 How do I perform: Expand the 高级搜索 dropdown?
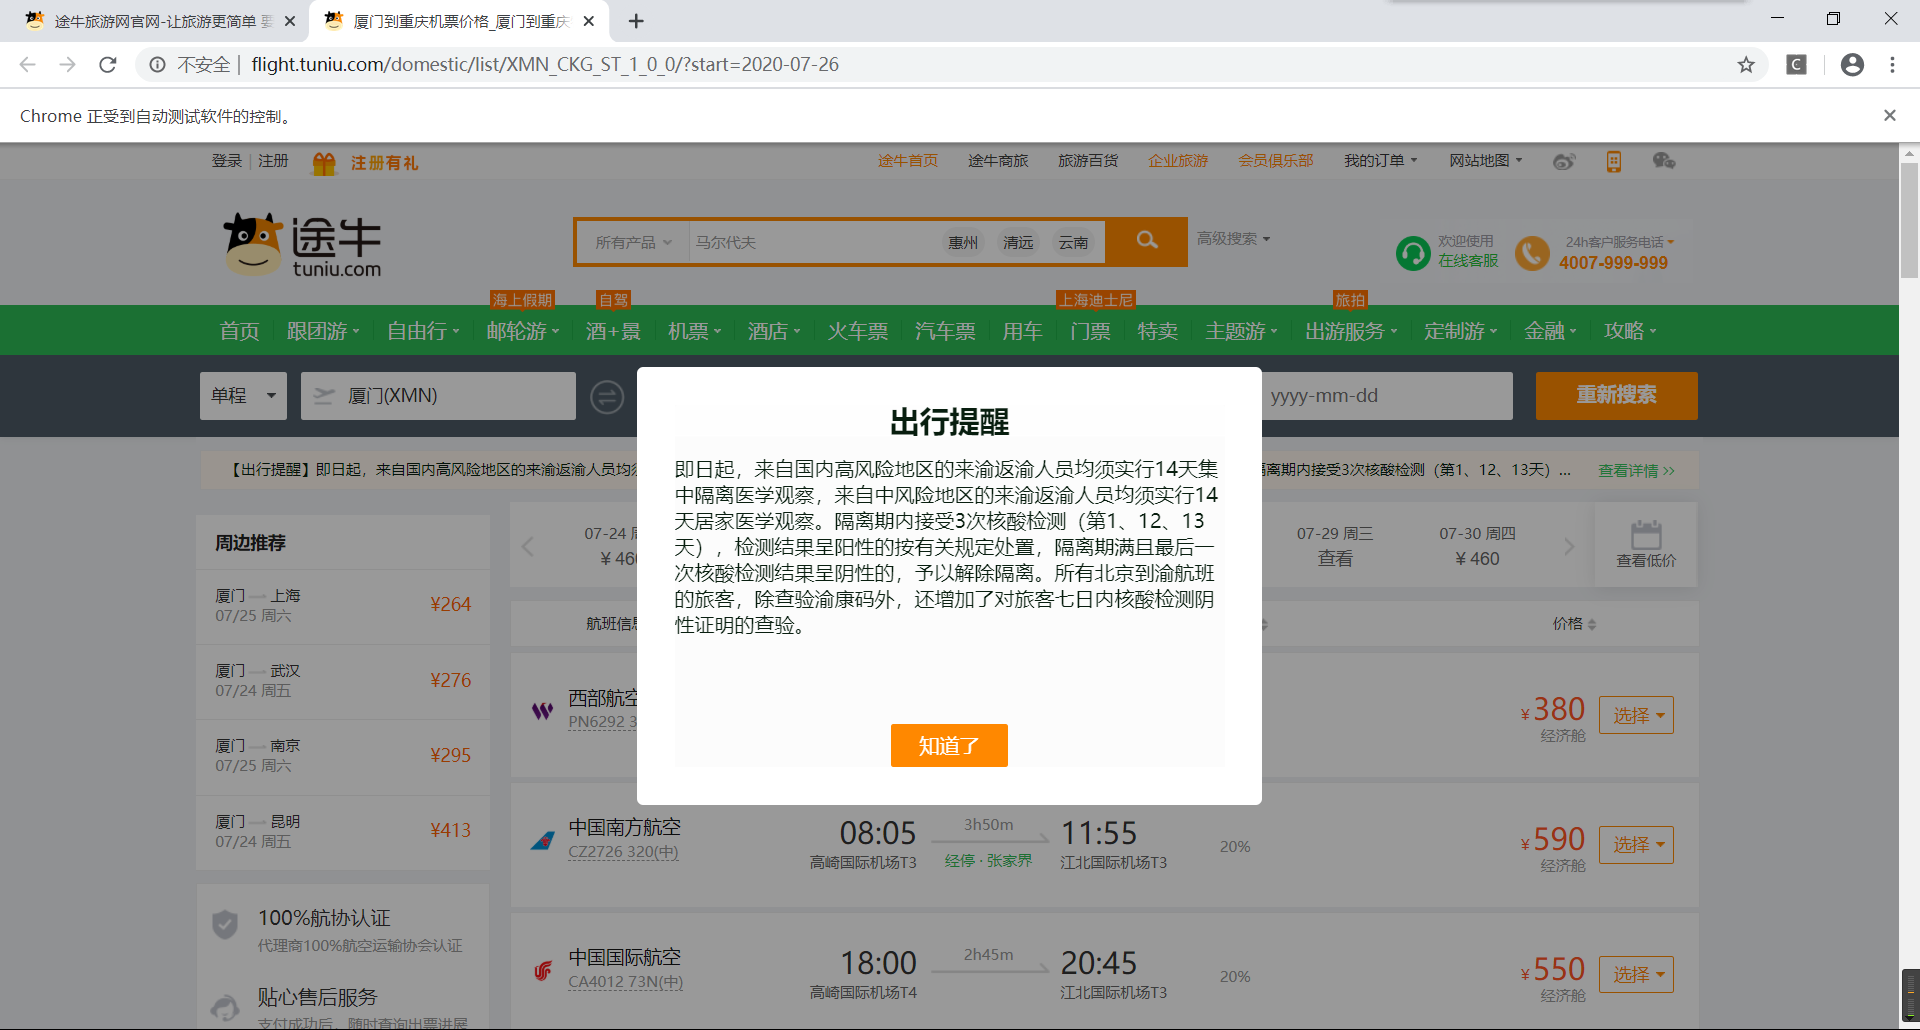tap(1234, 239)
